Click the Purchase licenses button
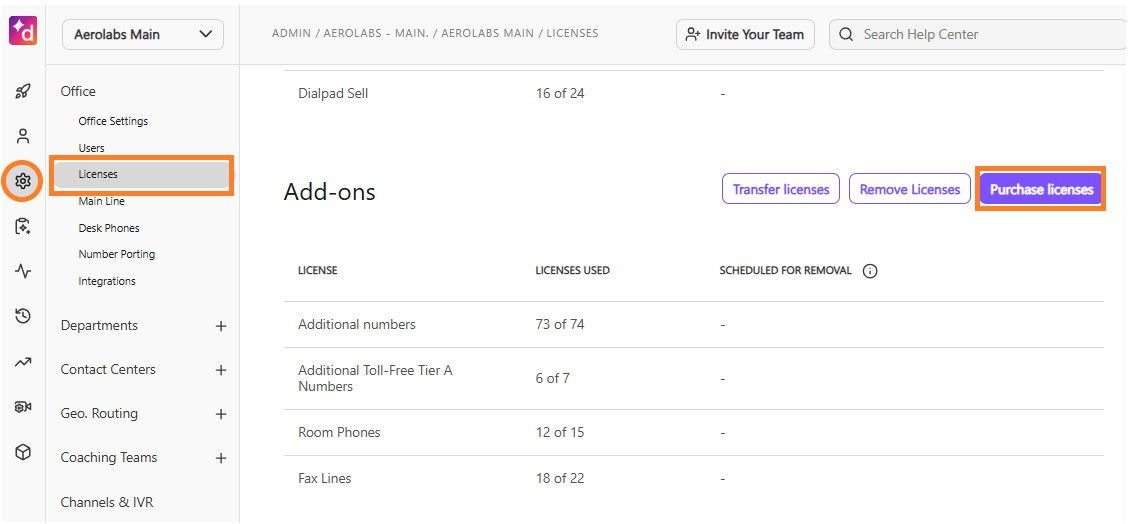 1041,189
